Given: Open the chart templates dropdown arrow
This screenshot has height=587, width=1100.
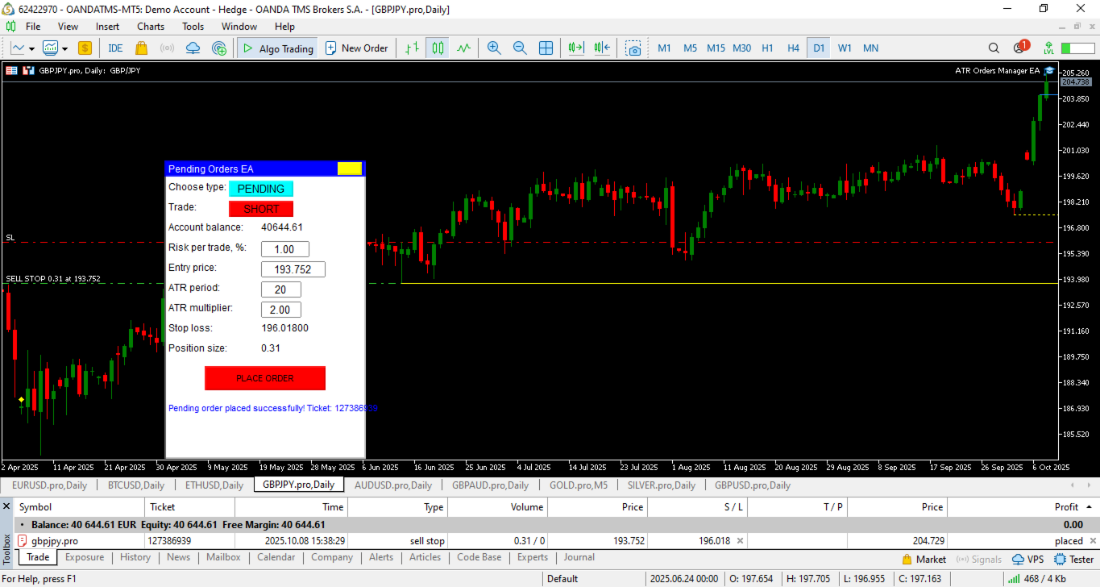Looking at the screenshot, I should [x=66, y=48].
